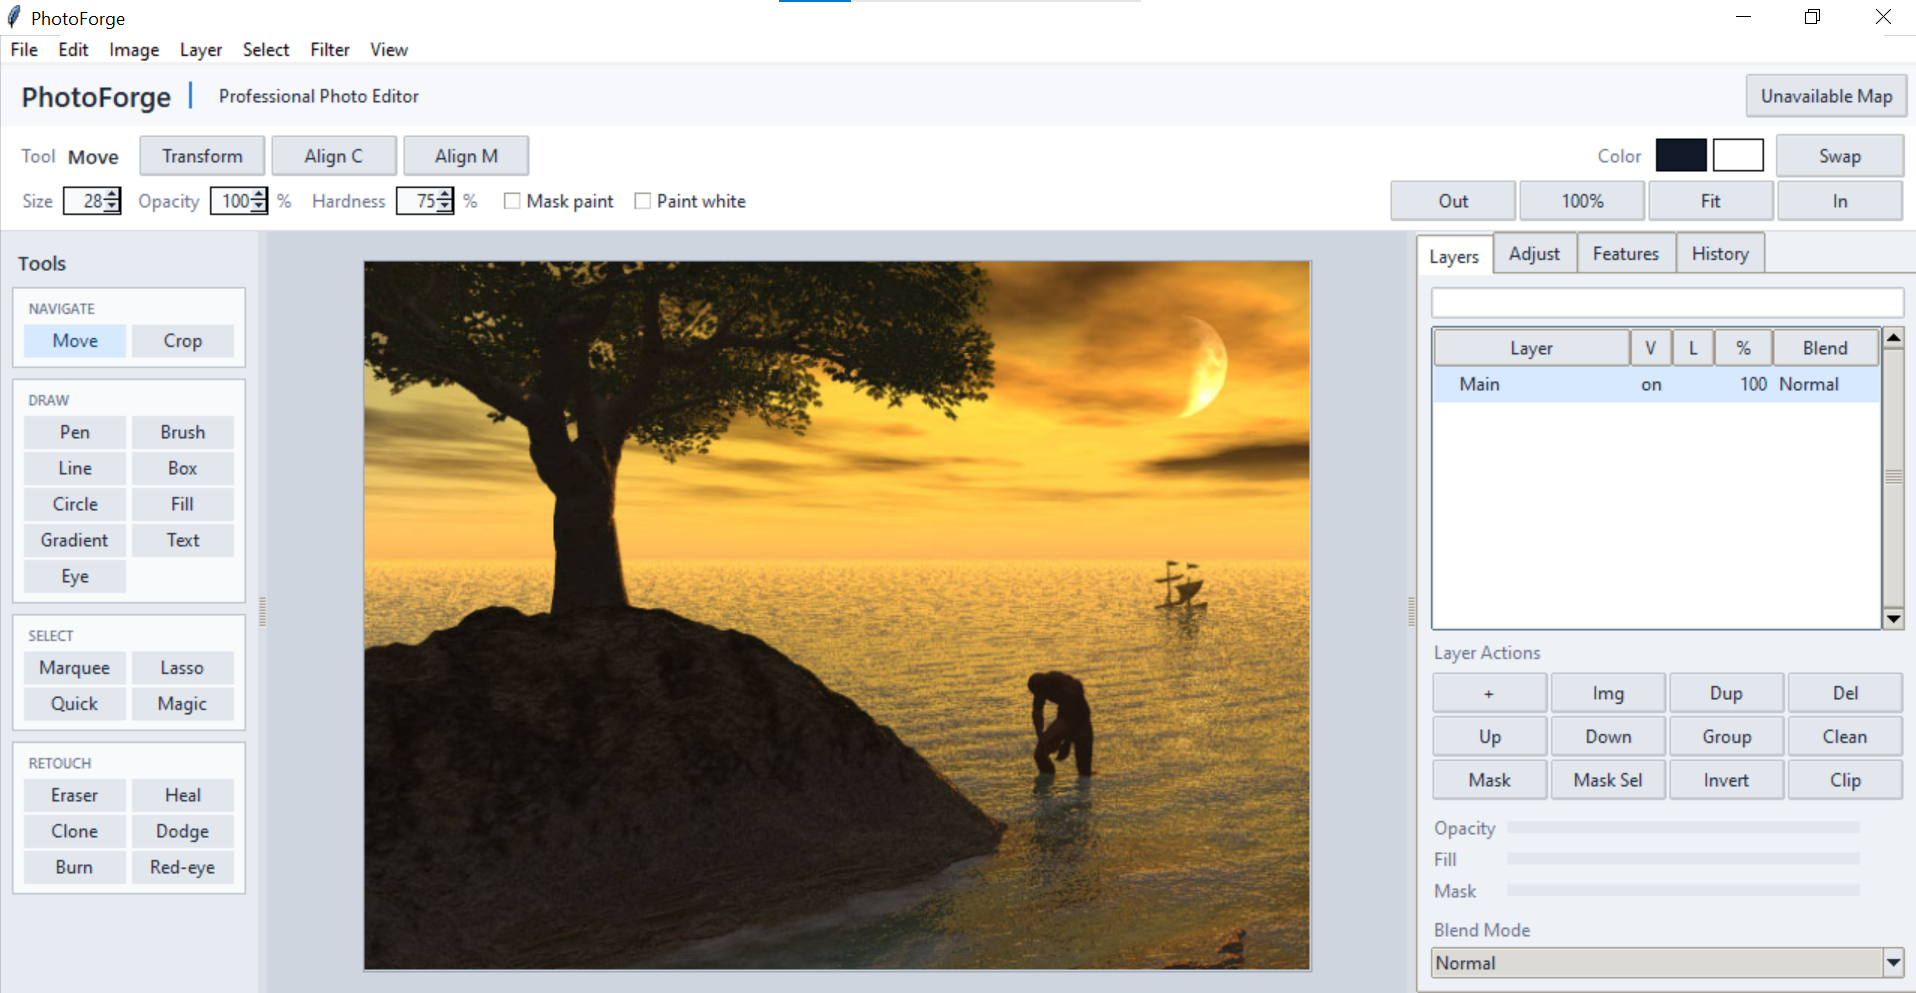Pick the Brush tool

(183, 432)
